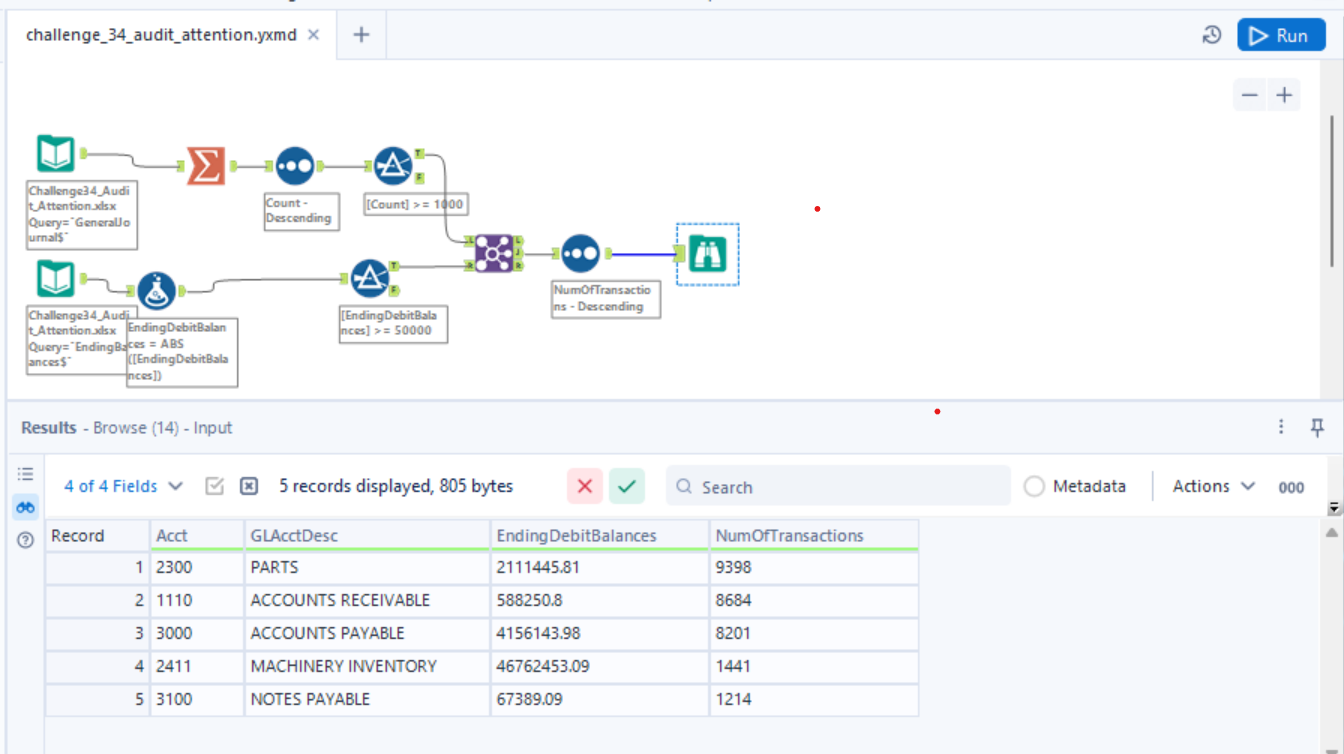
Task: Click the select all fields checkbox icon
Action: 214,487
